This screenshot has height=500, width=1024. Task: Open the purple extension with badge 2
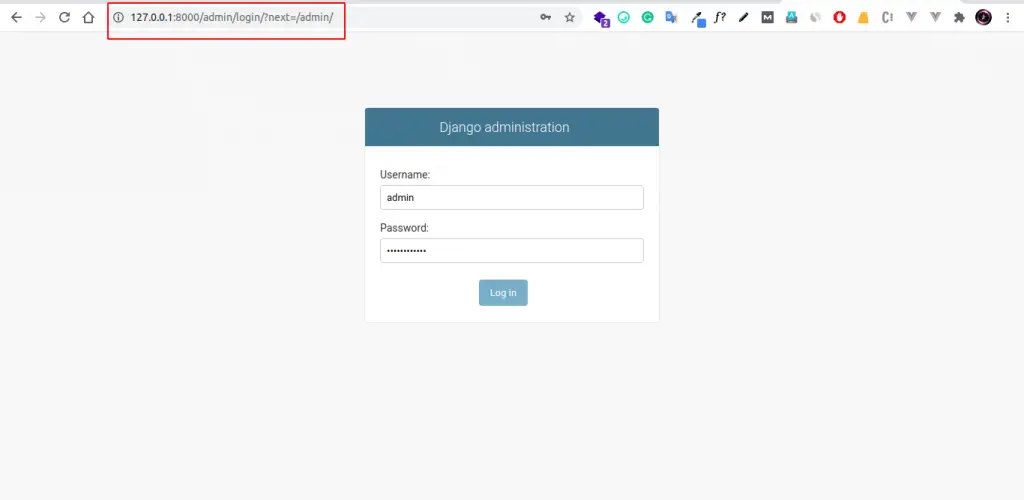601,18
